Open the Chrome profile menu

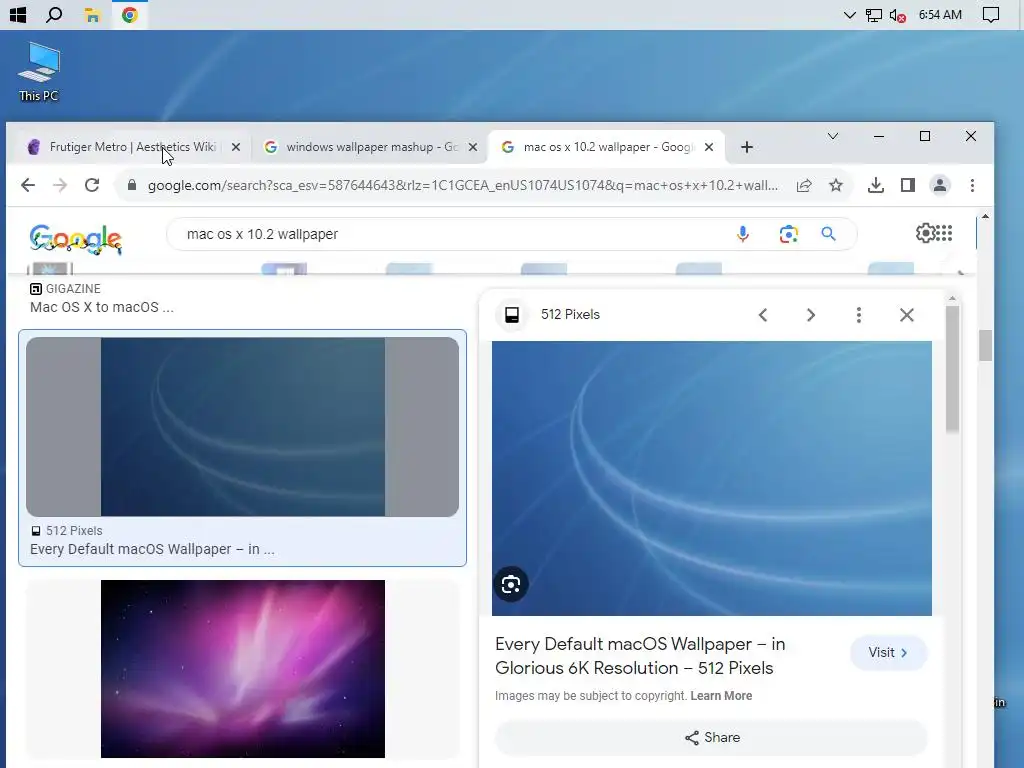tap(940, 185)
